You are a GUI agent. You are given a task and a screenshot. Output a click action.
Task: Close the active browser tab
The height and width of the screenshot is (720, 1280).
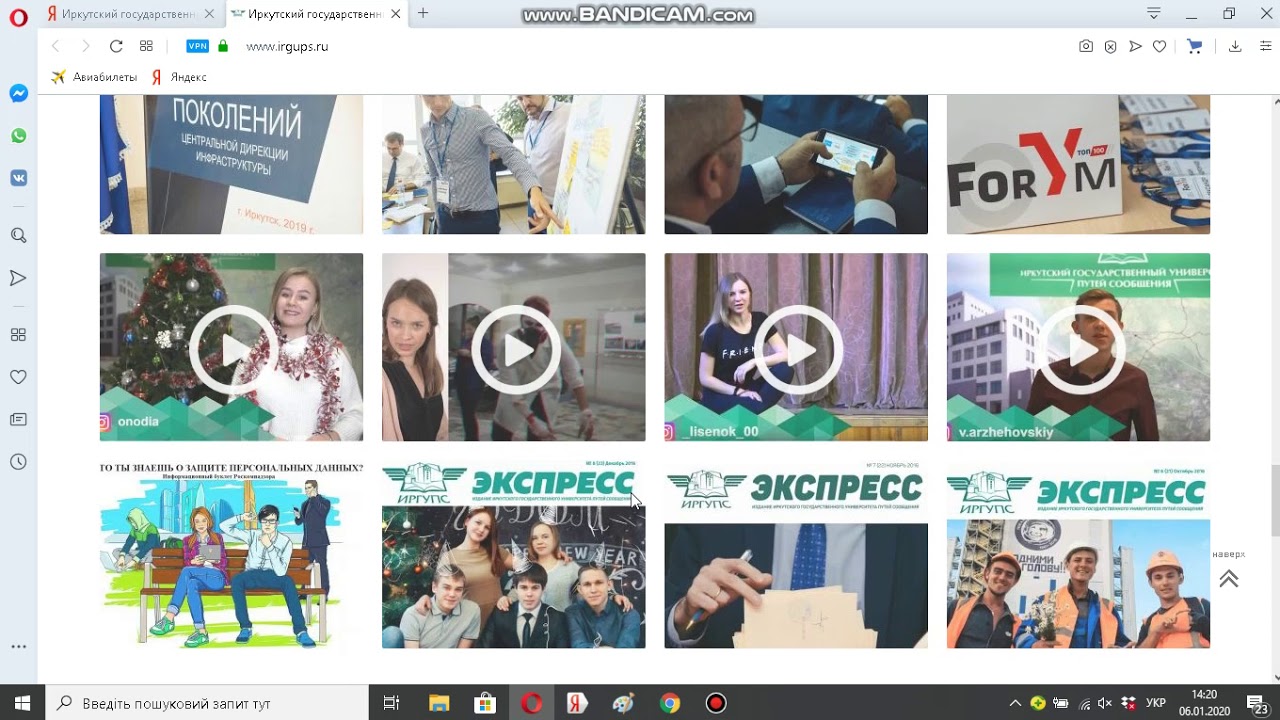[396, 14]
